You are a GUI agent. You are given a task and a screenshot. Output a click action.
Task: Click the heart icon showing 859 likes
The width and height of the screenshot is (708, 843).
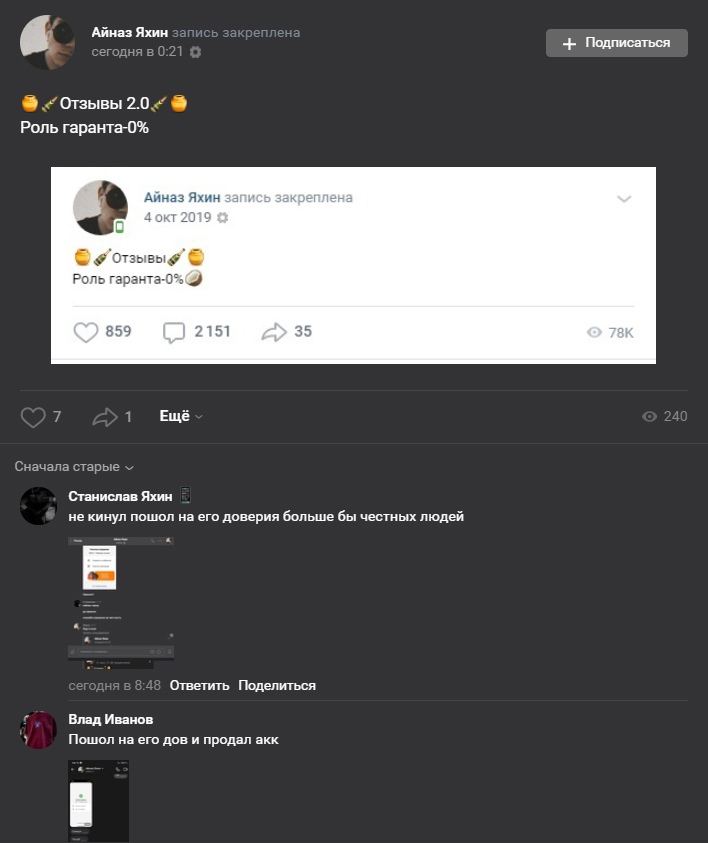click(87, 332)
